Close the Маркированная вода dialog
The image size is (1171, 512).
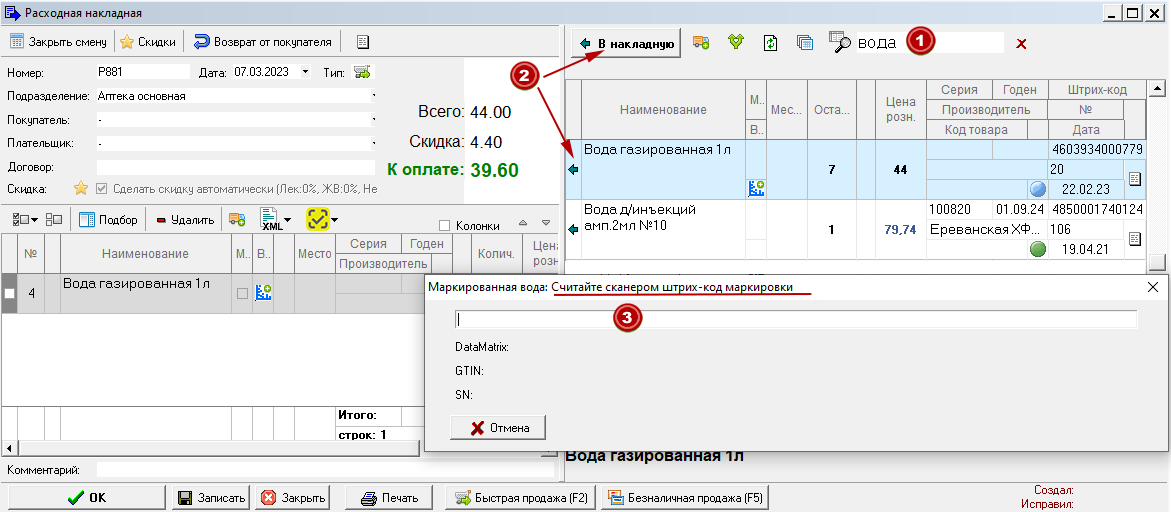[x=1152, y=287]
